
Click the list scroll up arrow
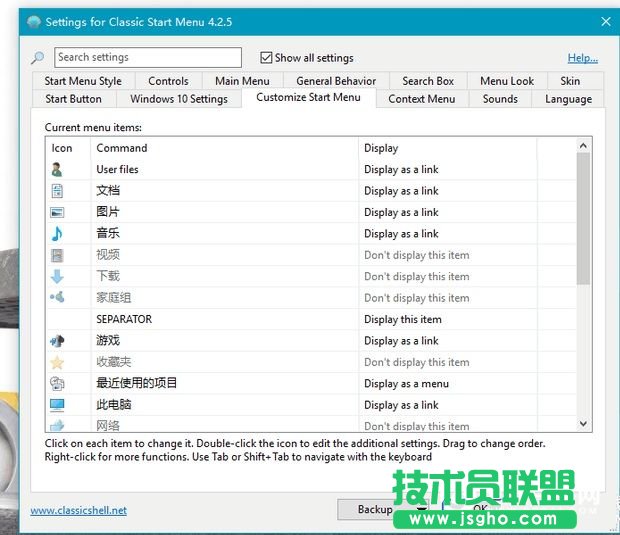click(x=583, y=146)
